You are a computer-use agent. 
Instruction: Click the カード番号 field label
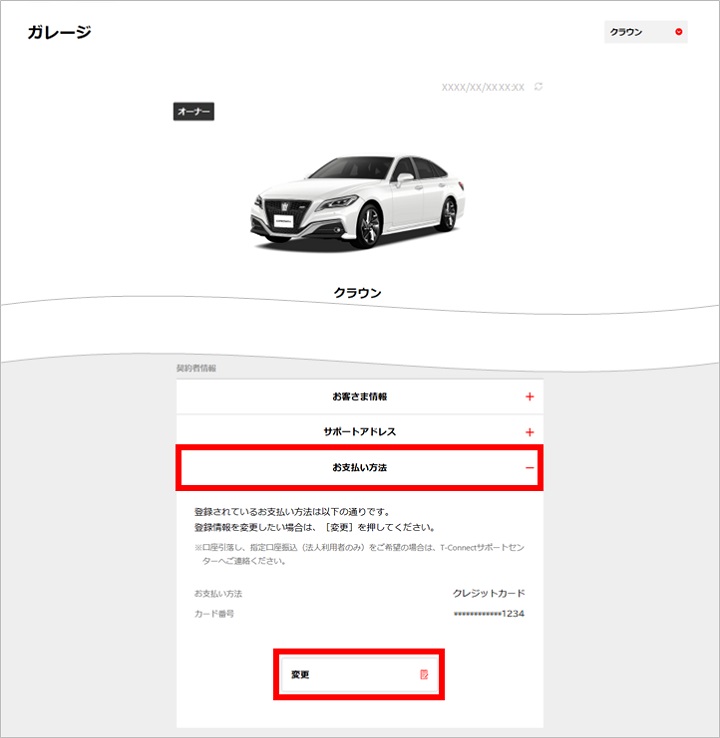pyautogui.click(x=214, y=614)
